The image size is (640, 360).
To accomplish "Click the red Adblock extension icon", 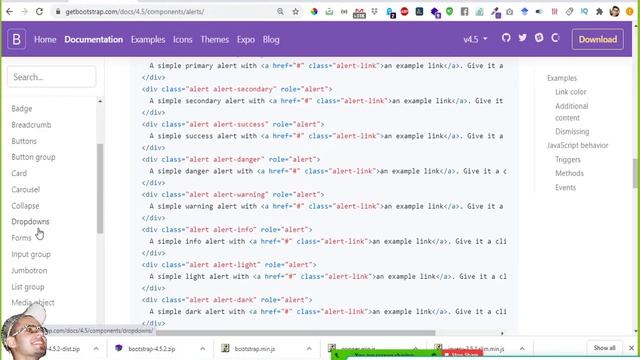I will (x=404, y=11).
